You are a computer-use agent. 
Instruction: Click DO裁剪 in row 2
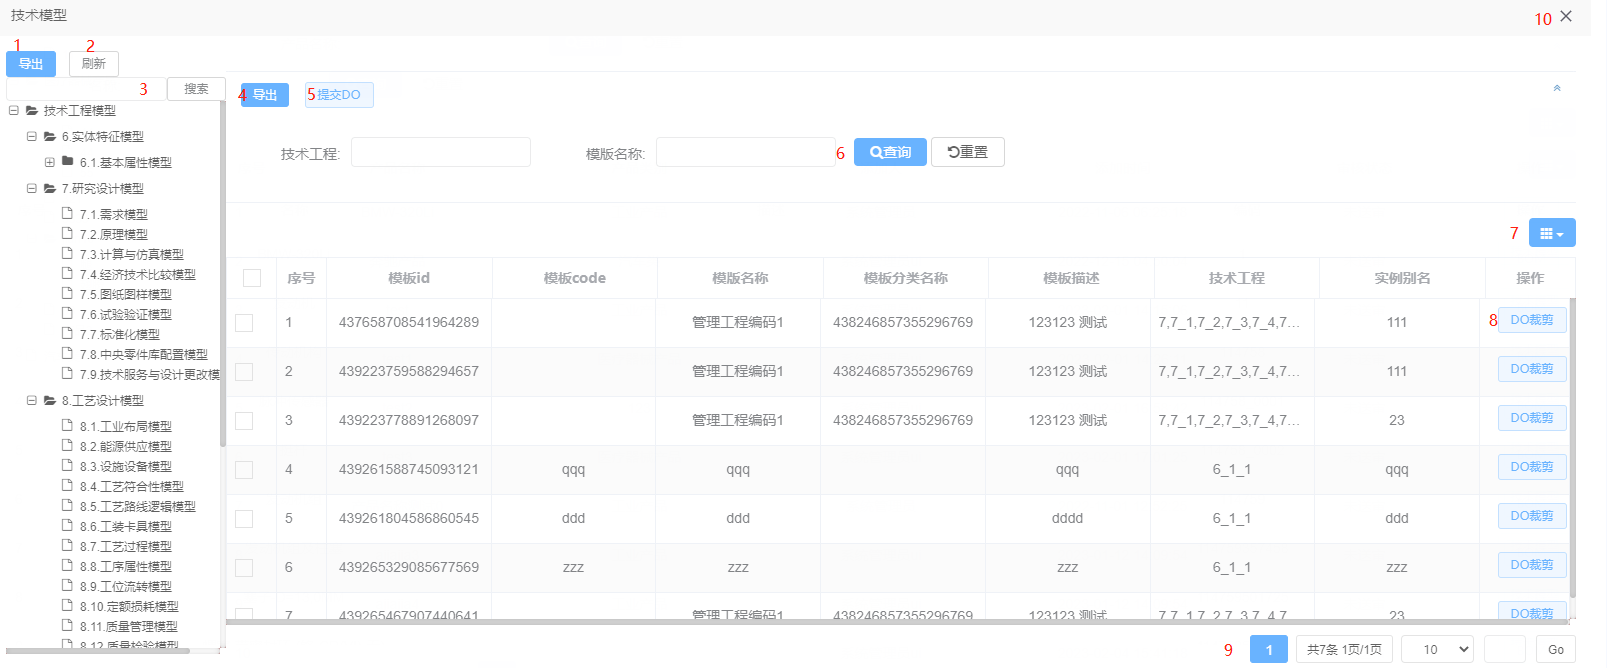pos(1532,369)
